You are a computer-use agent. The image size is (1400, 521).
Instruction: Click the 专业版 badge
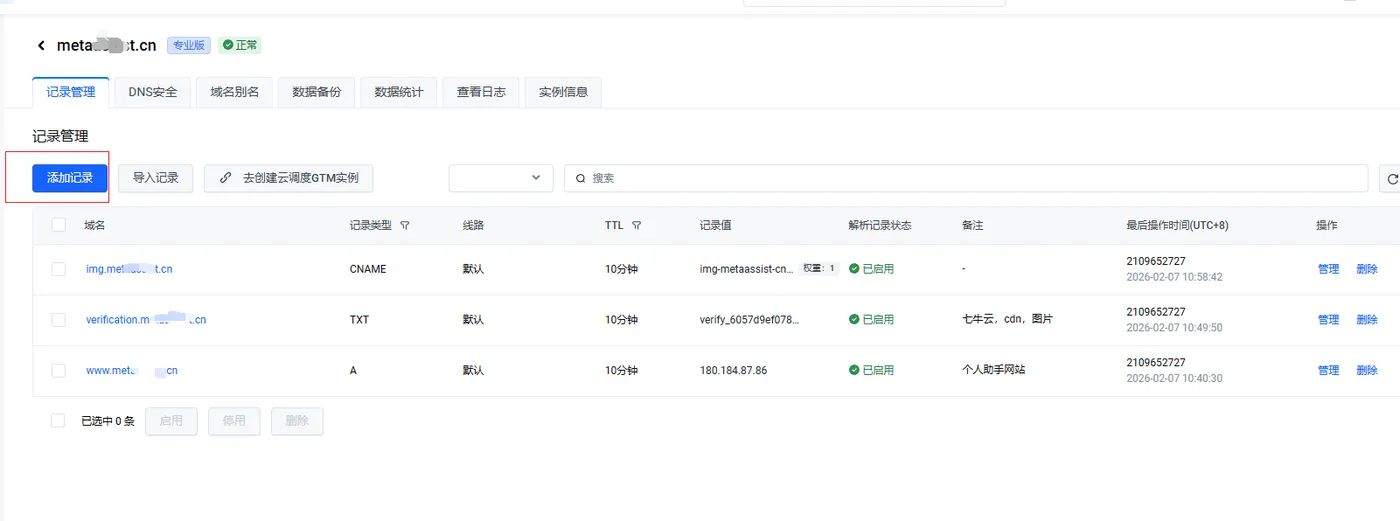pos(188,45)
